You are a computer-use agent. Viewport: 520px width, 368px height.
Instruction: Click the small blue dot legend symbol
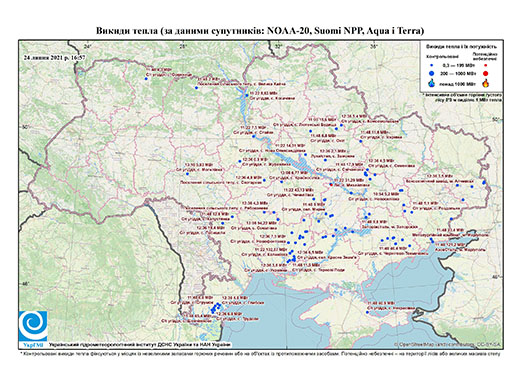coord(431,65)
